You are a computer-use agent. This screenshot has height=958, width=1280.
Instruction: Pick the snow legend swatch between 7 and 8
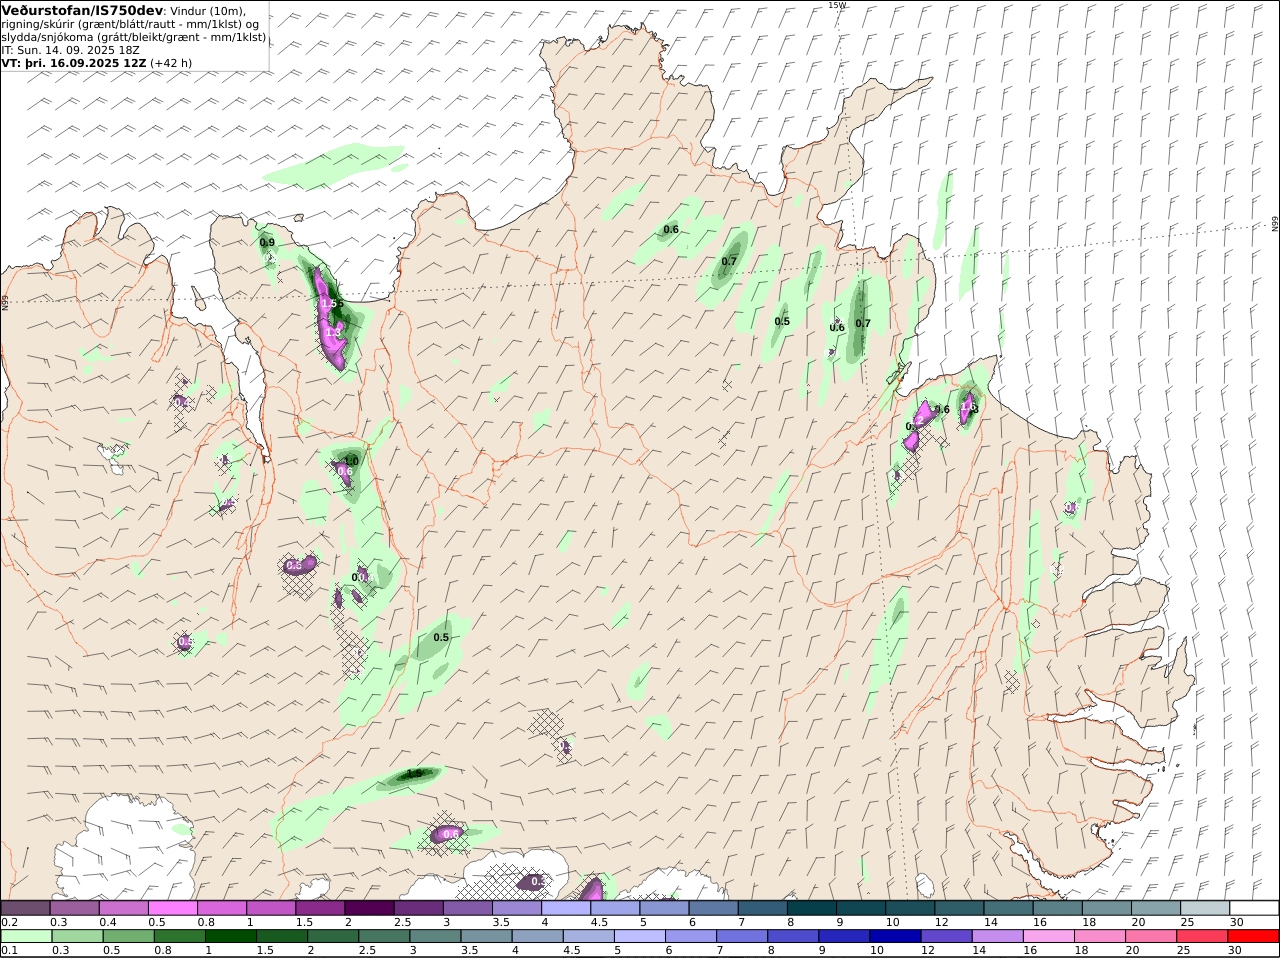(763, 908)
